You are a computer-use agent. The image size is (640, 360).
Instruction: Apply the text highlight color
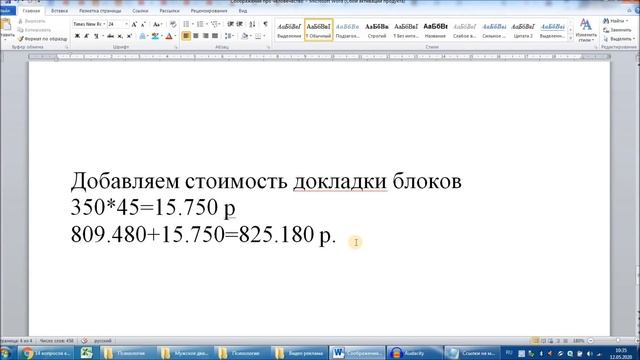pos(155,36)
